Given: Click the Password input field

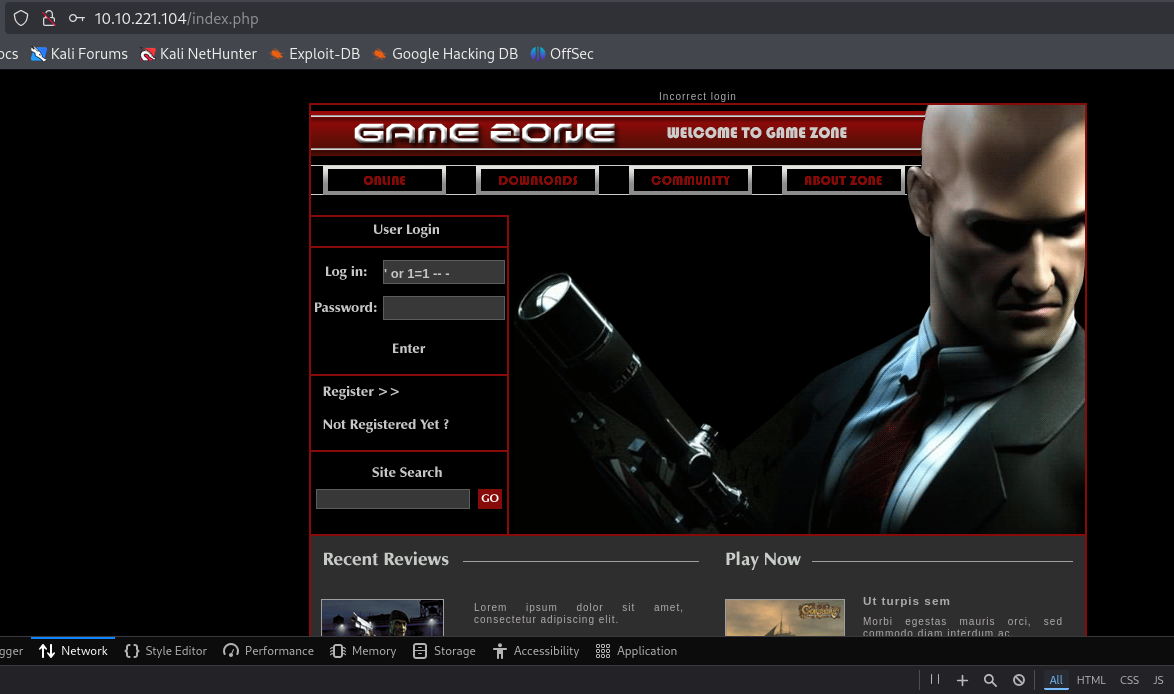Looking at the screenshot, I should (443, 308).
